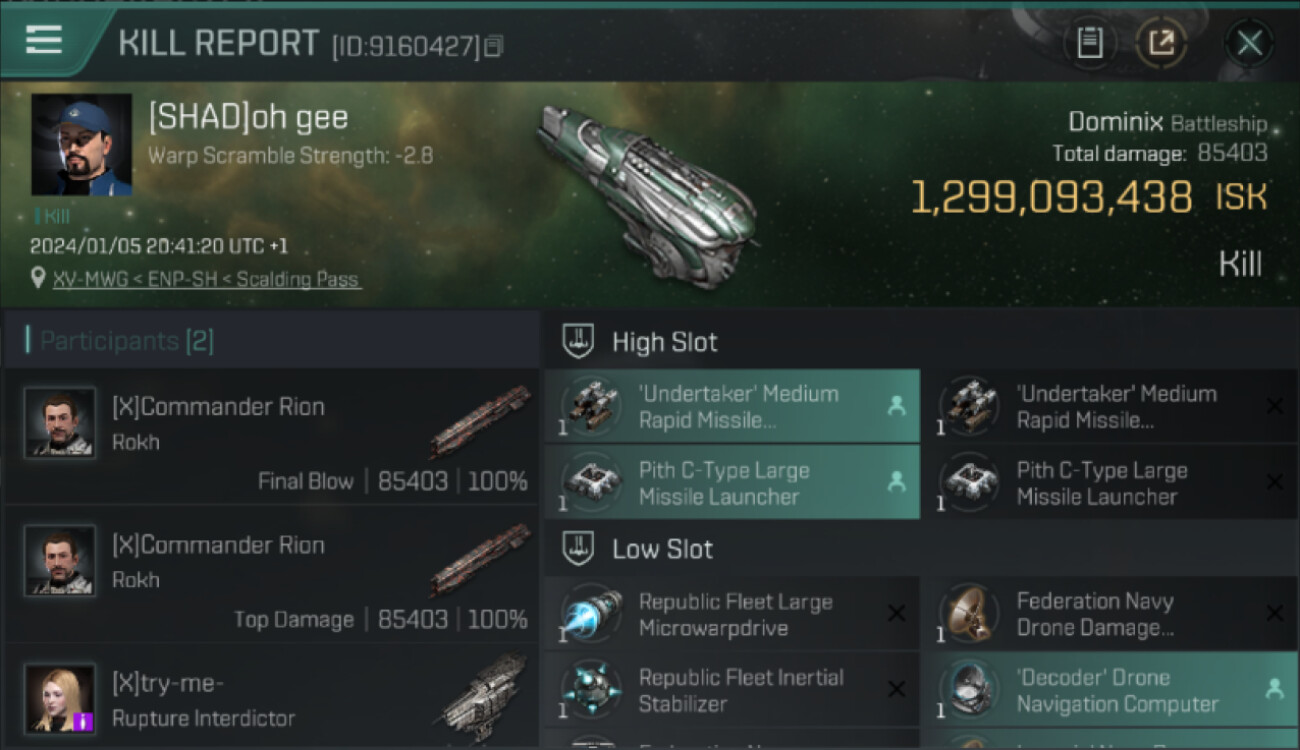Click Republic Fleet Inertial Stabilizer icon
This screenshot has width=1300, height=750.
pyautogui.click(x=591, y=690)
